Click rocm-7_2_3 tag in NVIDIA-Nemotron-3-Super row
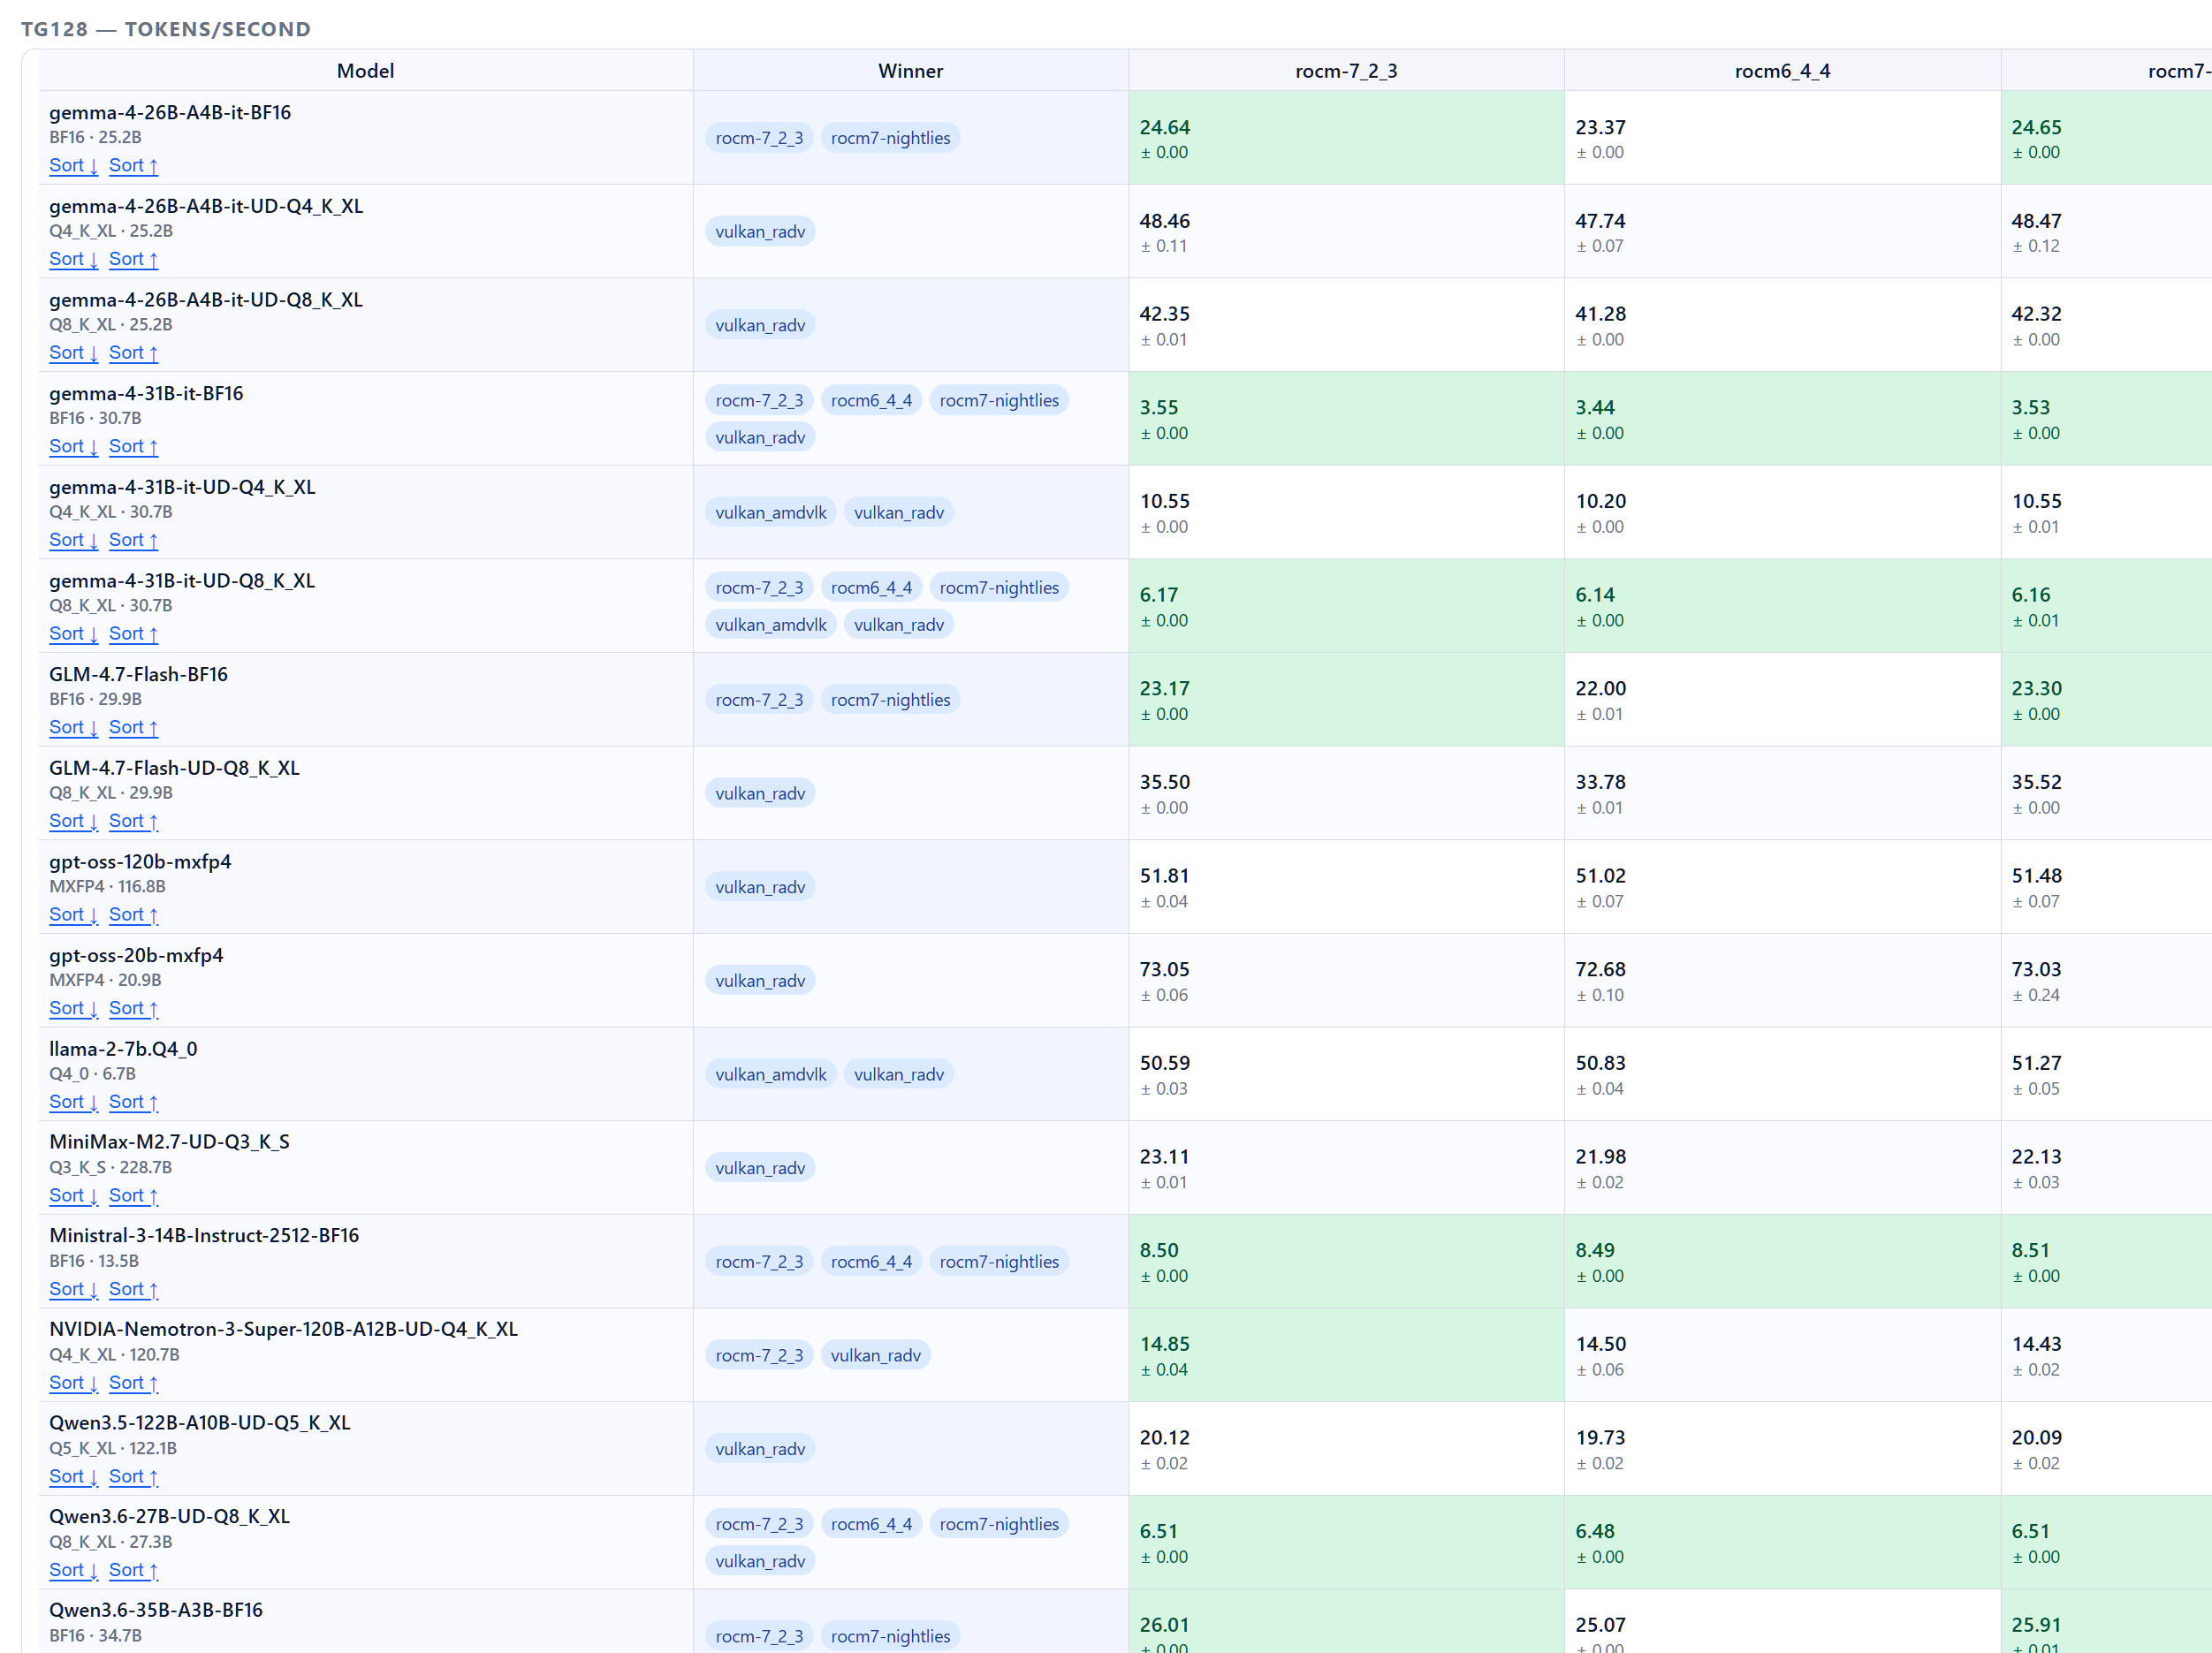This screenshot has width=2212, height=1653. (759, 1356)
